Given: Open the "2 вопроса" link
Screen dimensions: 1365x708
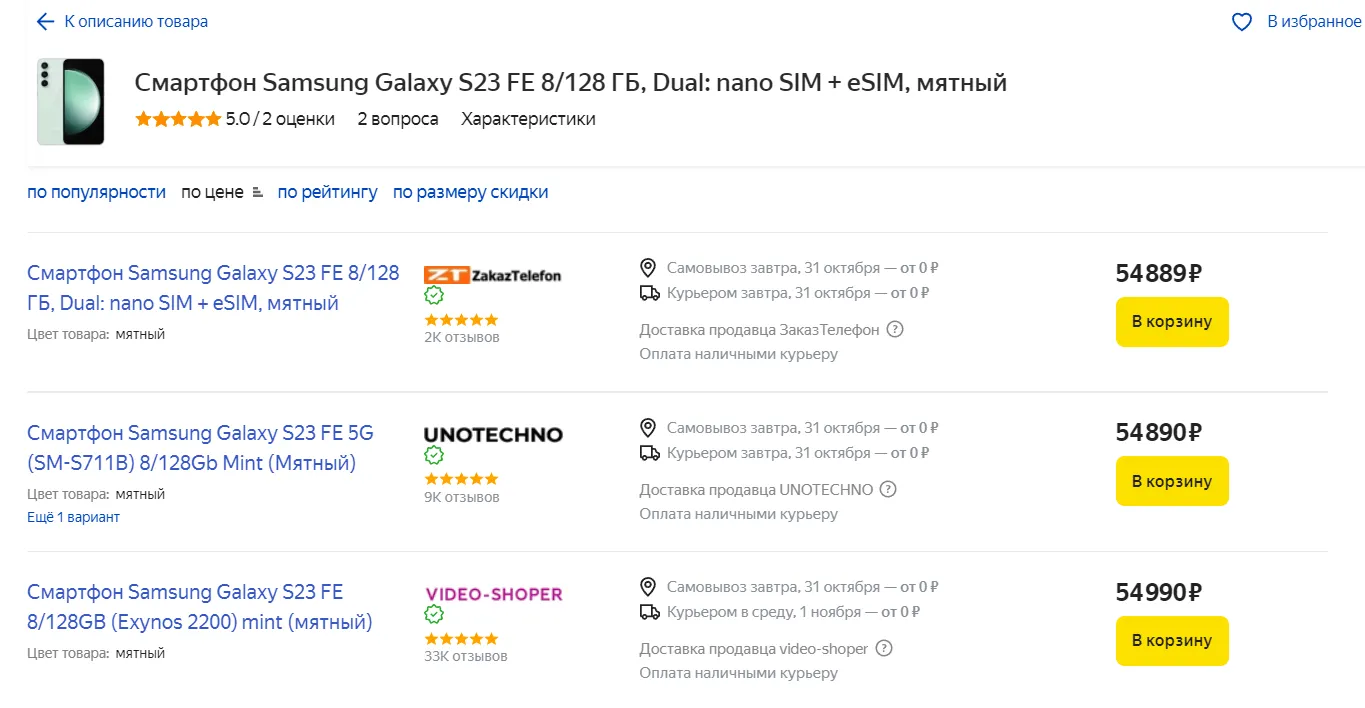Looking at the screenshot, I should click(397, 119).
